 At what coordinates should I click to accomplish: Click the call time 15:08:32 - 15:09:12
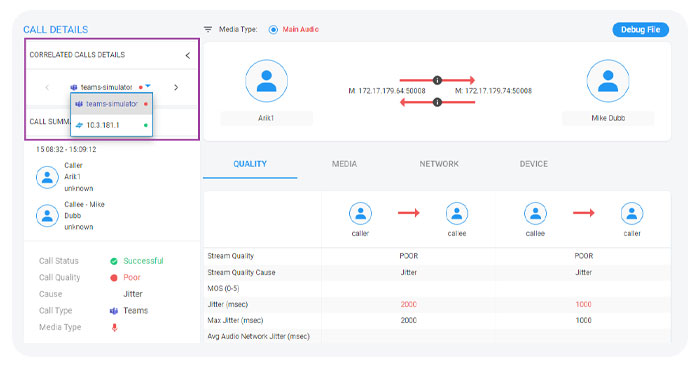coord(66,150)
